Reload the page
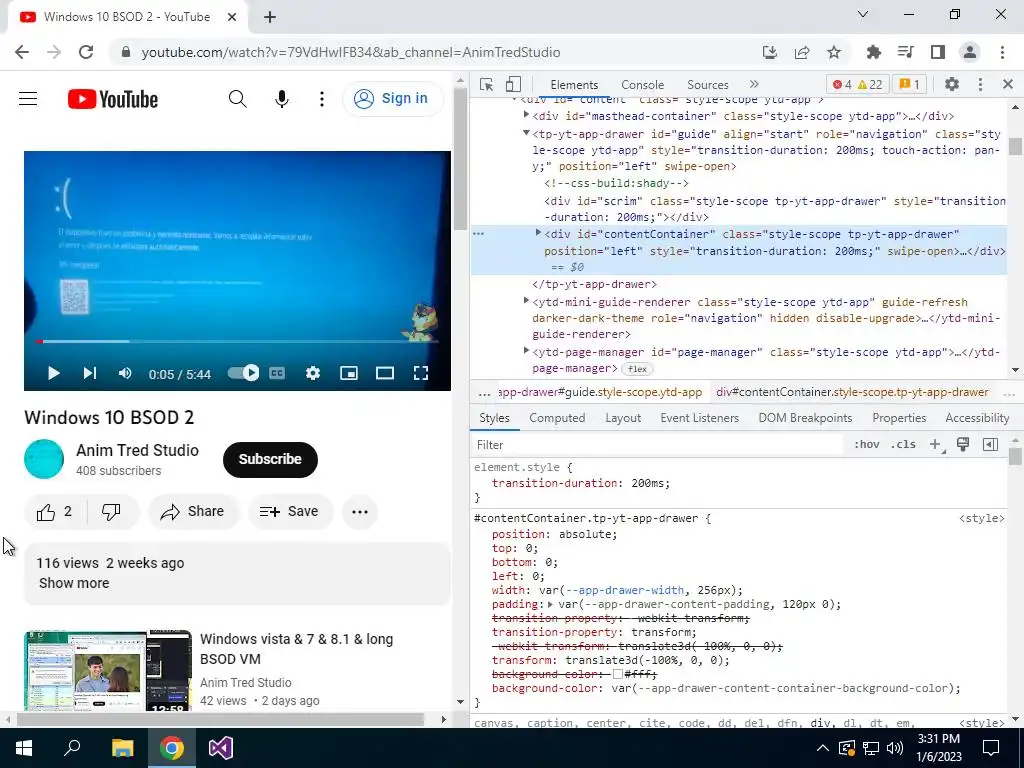1024x768 pixels. click(86, 52)
